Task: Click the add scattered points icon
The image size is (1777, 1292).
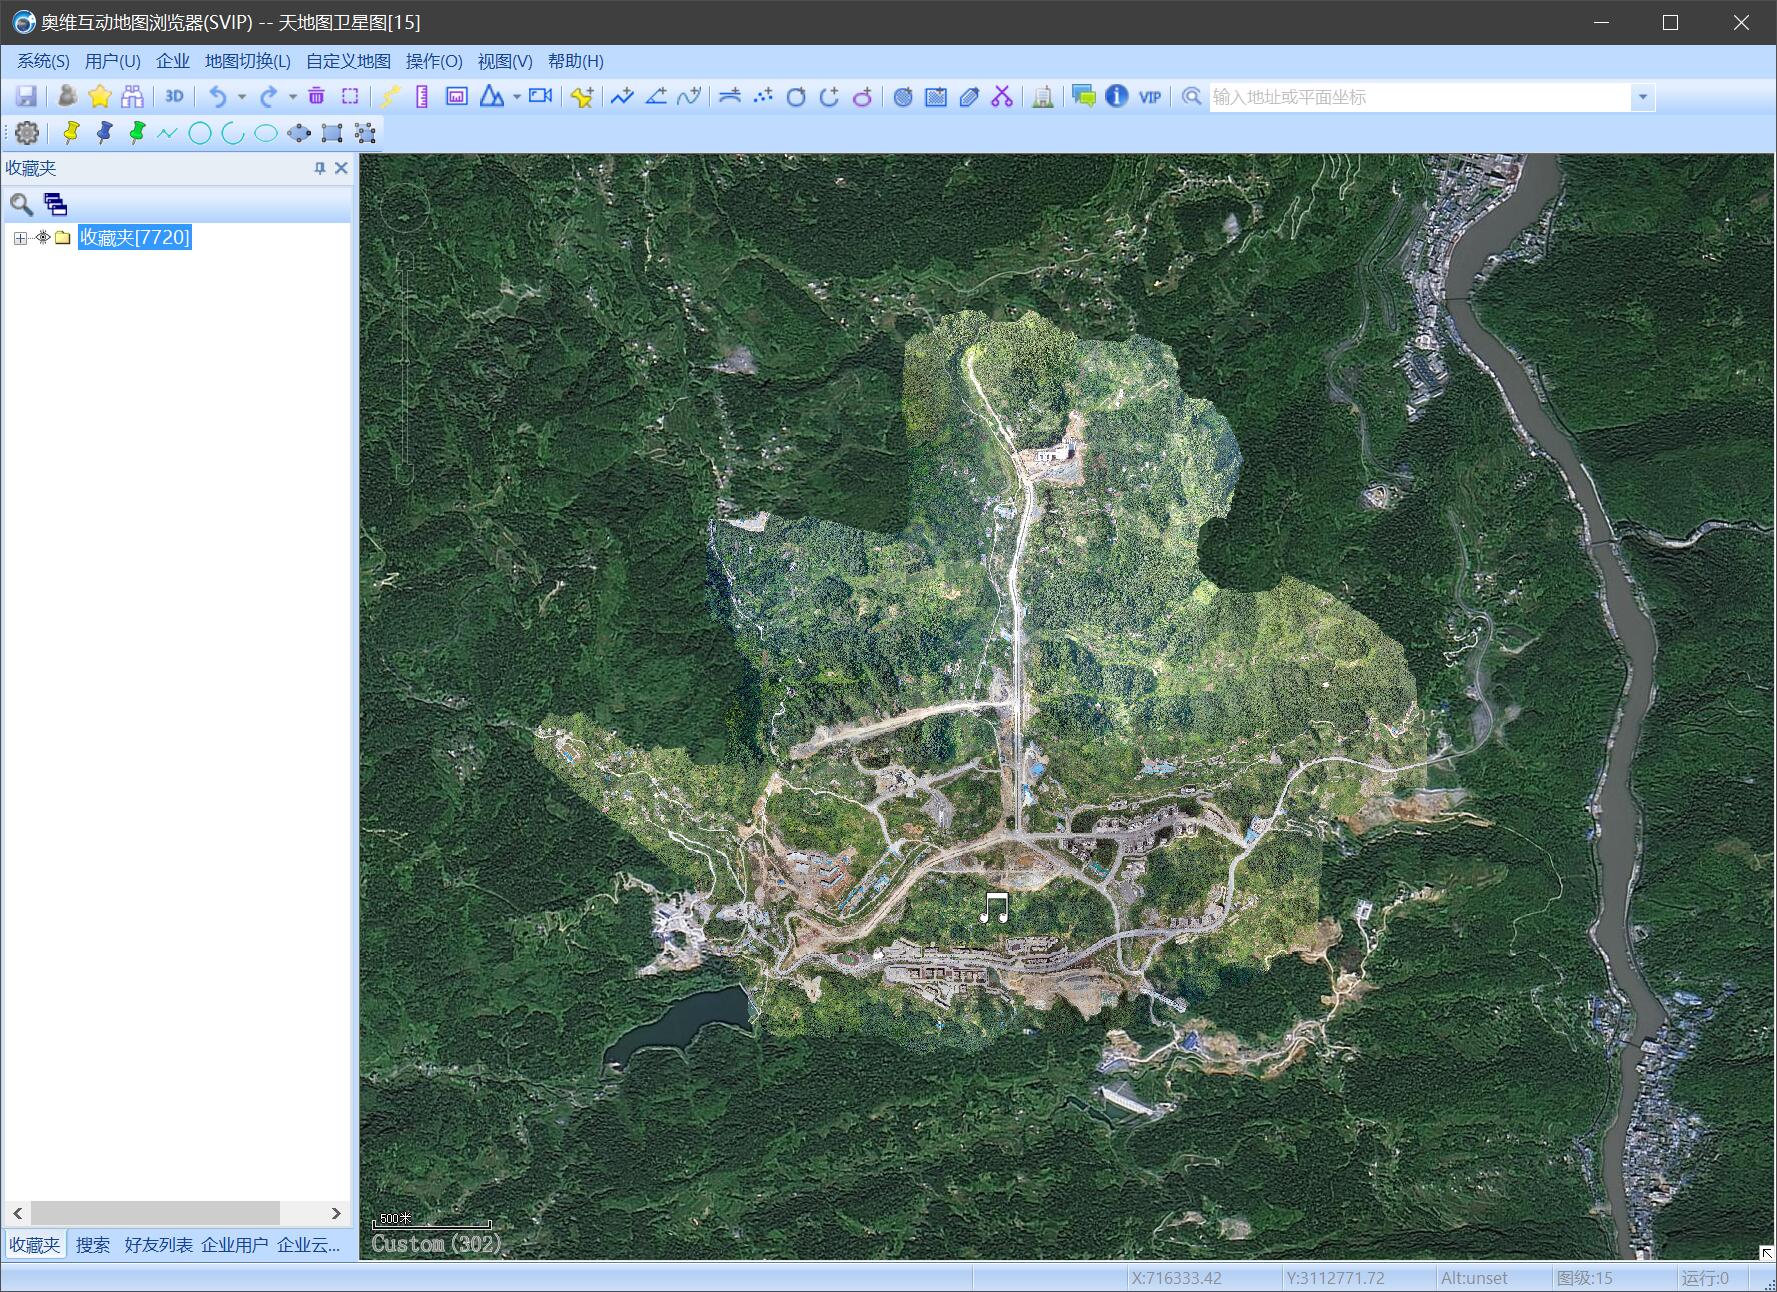Action: pos(763,96)
